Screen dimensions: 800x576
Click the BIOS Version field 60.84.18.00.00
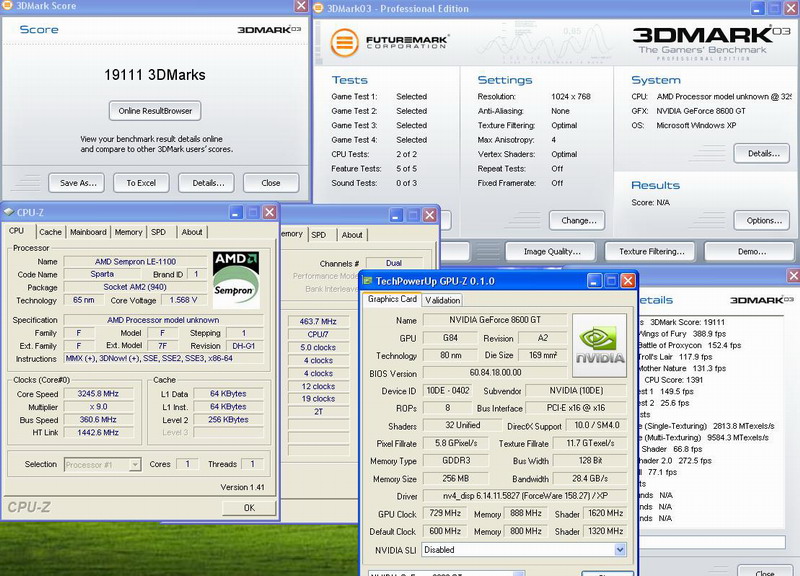pyautogui.click(x=495, y=372)
